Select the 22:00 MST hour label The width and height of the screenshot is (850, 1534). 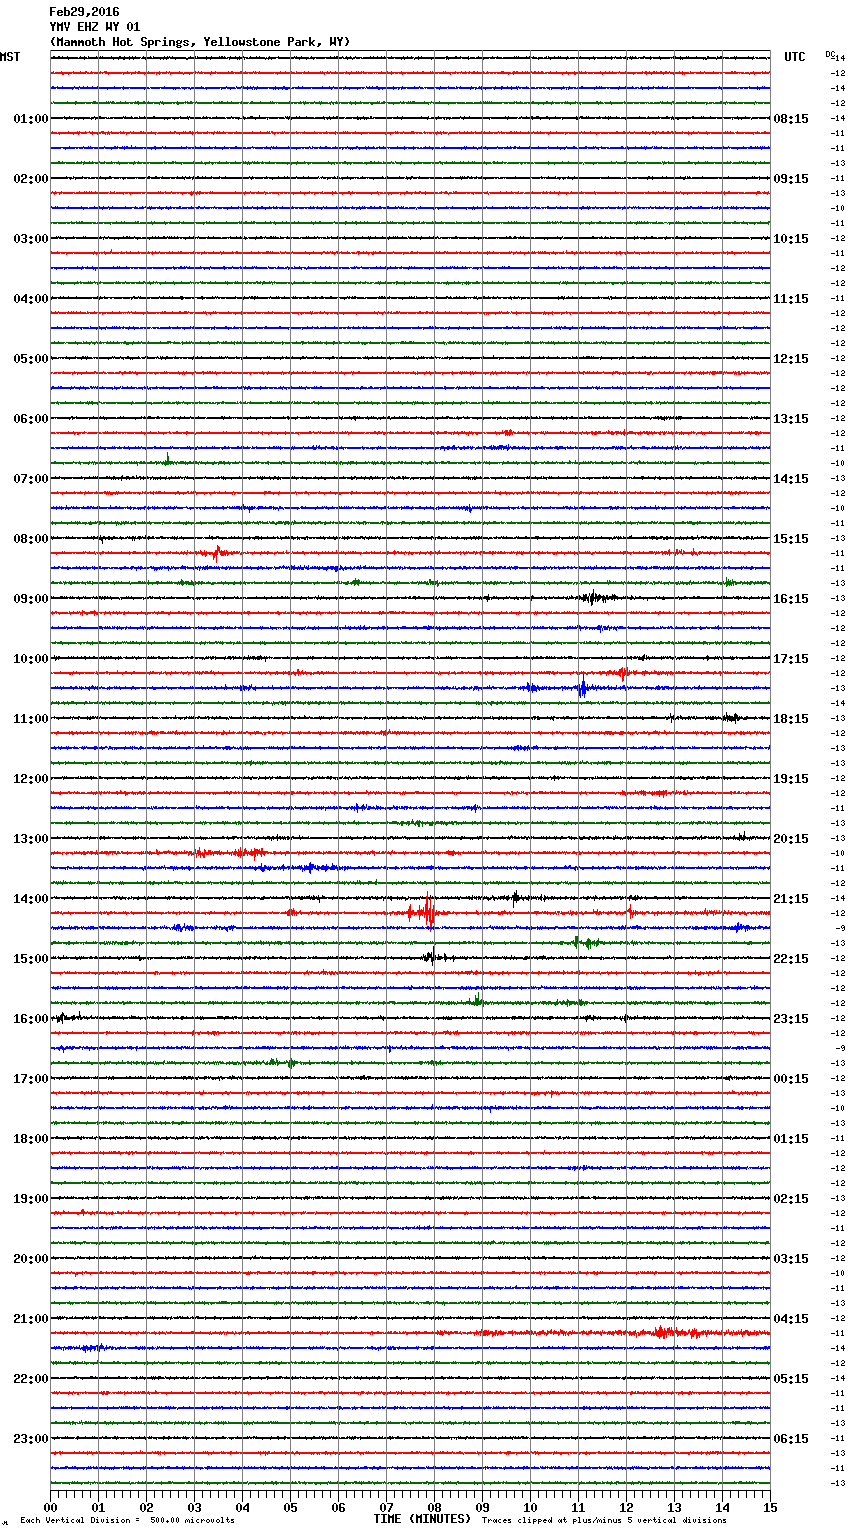click(x=30, y=1379)
